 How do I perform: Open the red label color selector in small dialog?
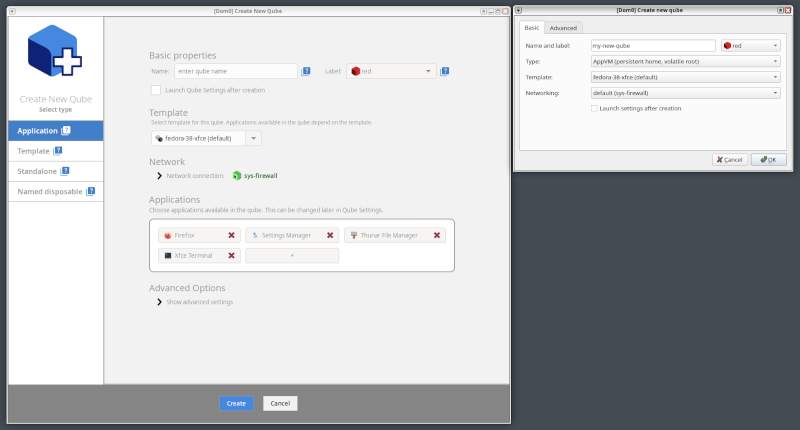pyautogui.click(x=750, y=45)
